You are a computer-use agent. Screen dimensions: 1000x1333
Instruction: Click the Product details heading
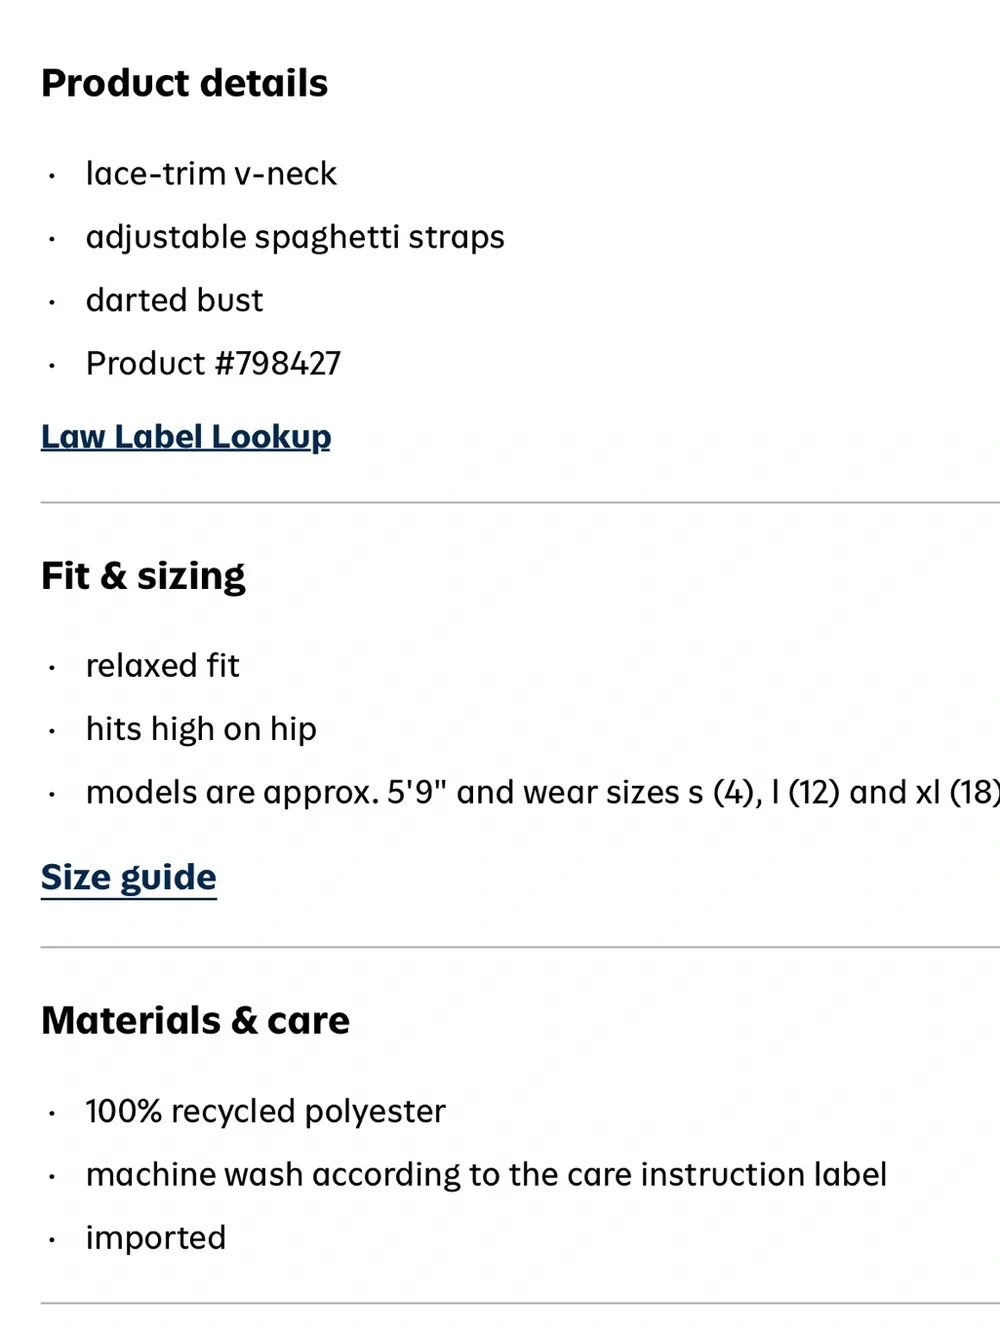pyautogui.click(x=185, y=83)
